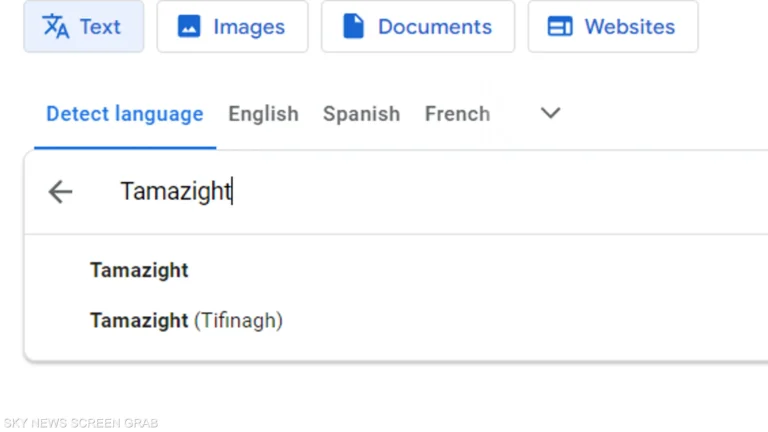This screenshot has width=768, height=432.
Task: Switch to Images translation label
Action: [248, 27]
